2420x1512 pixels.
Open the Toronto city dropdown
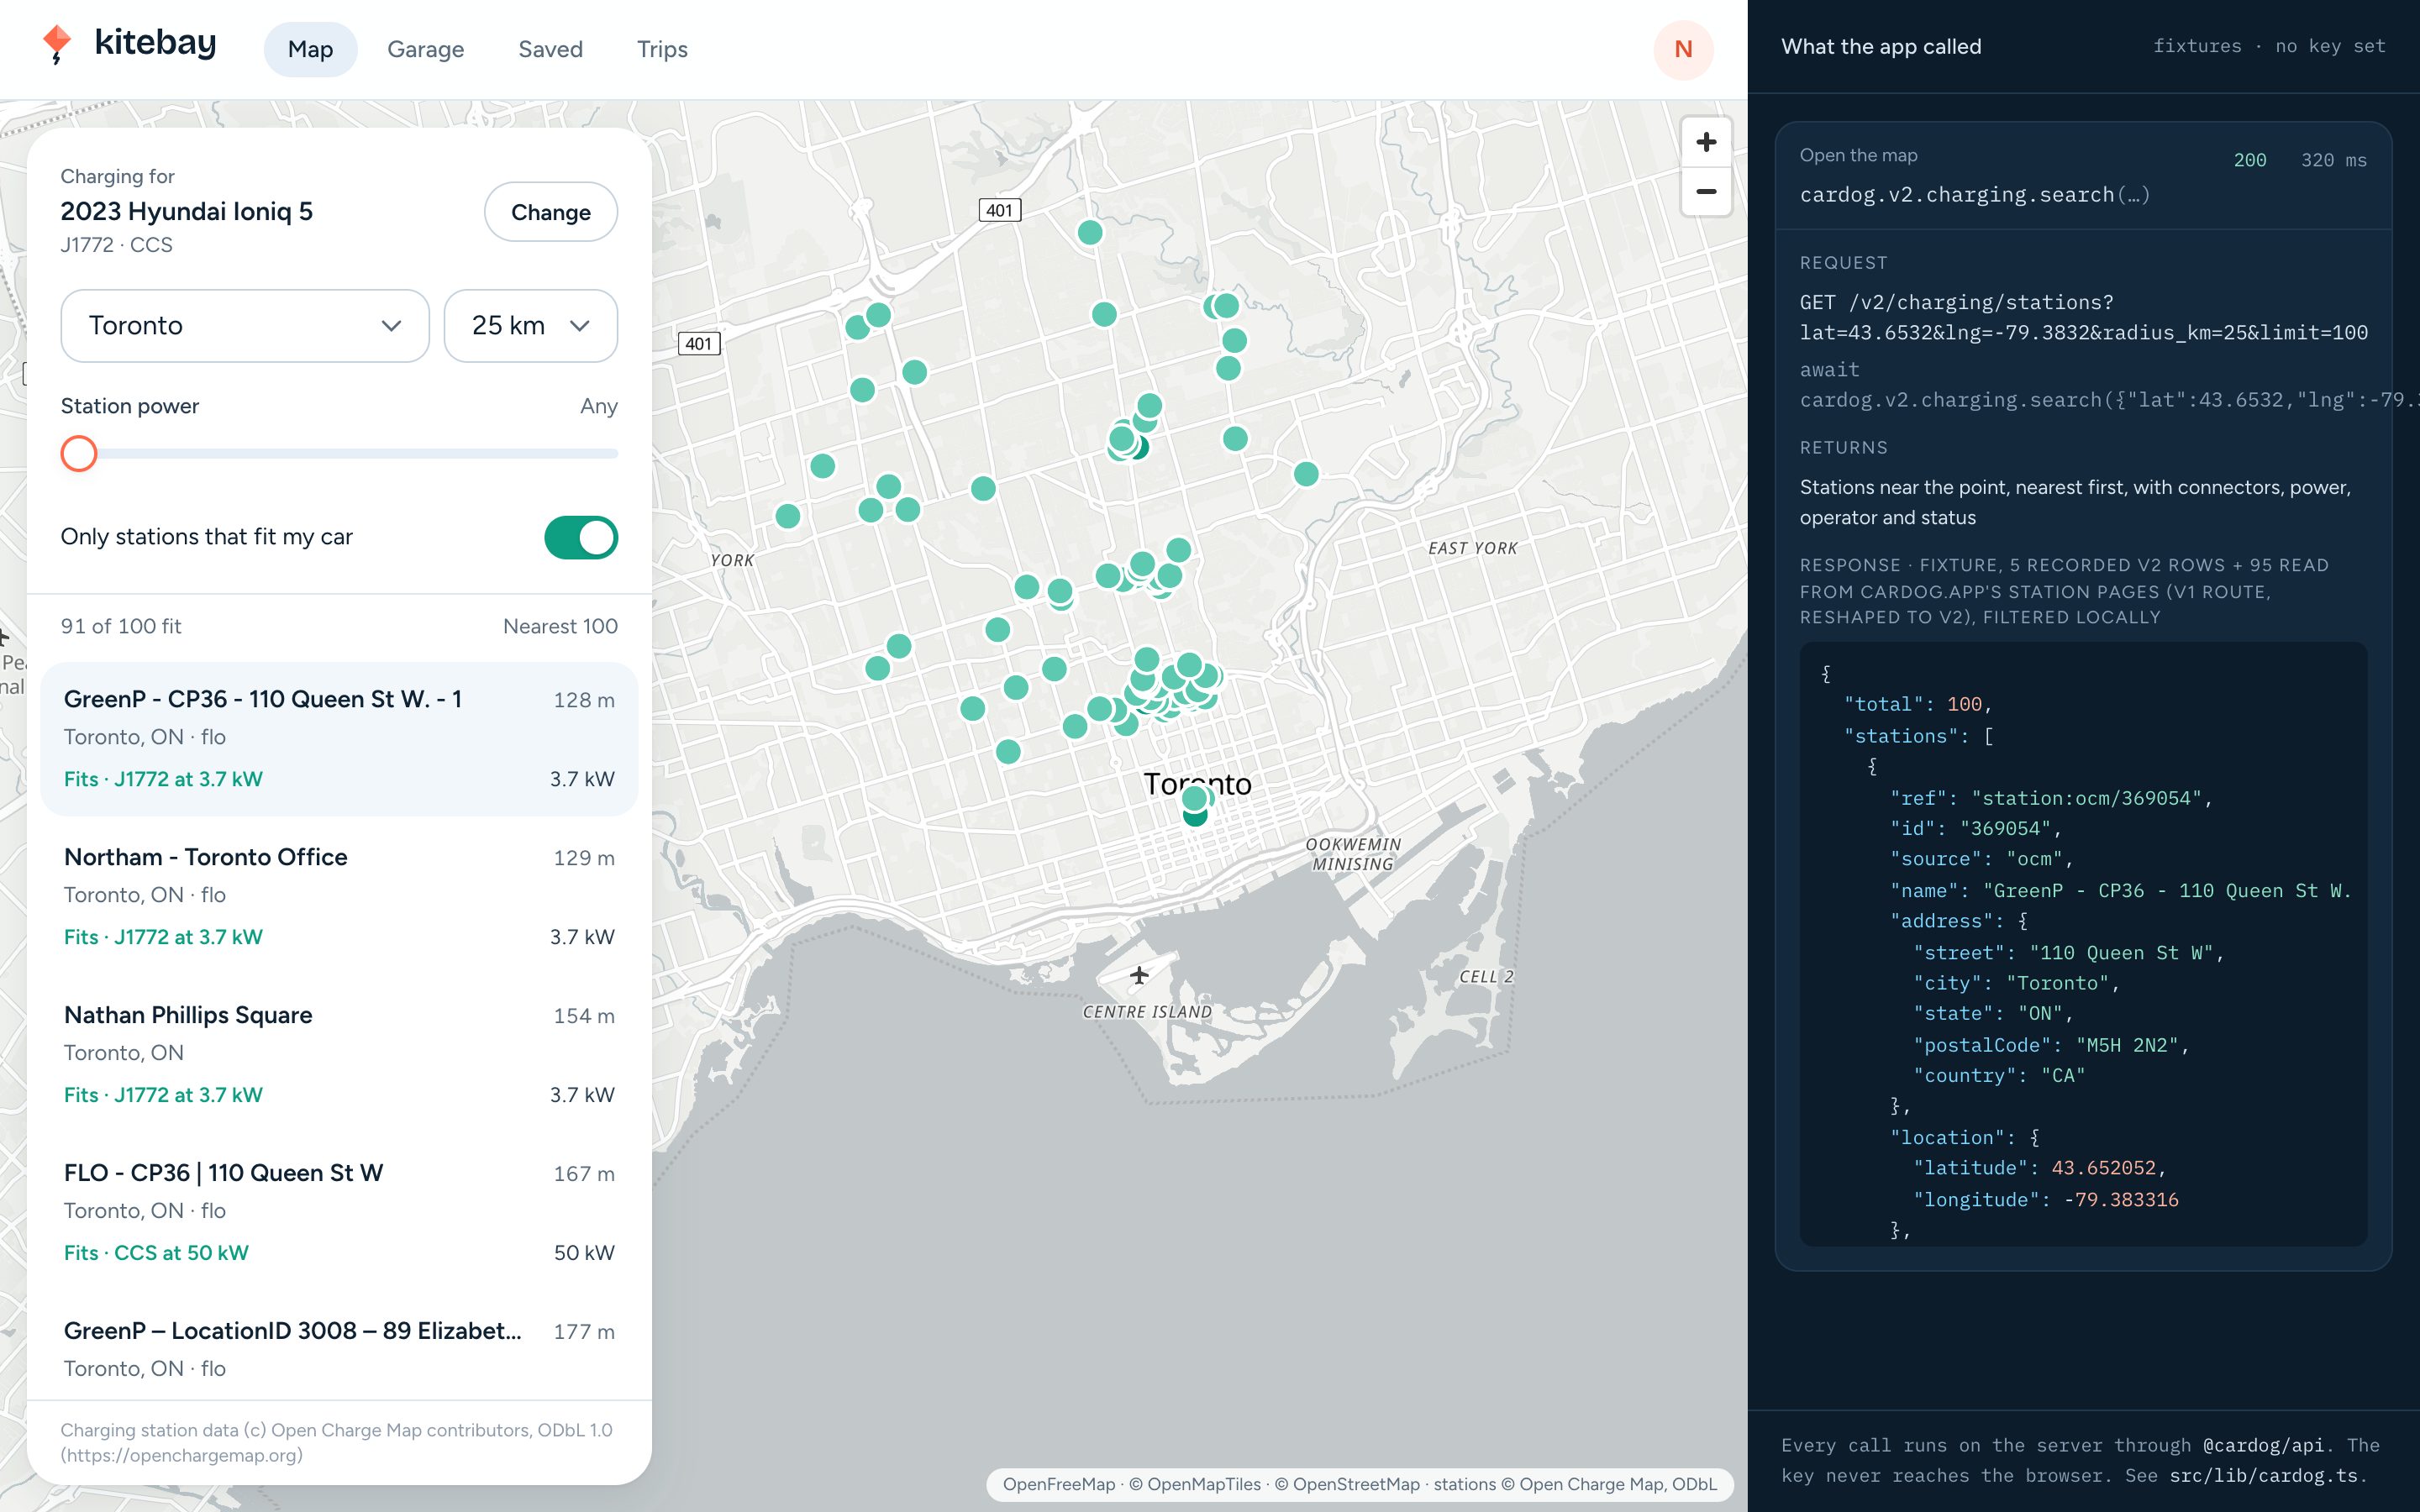tap(245, 325)
